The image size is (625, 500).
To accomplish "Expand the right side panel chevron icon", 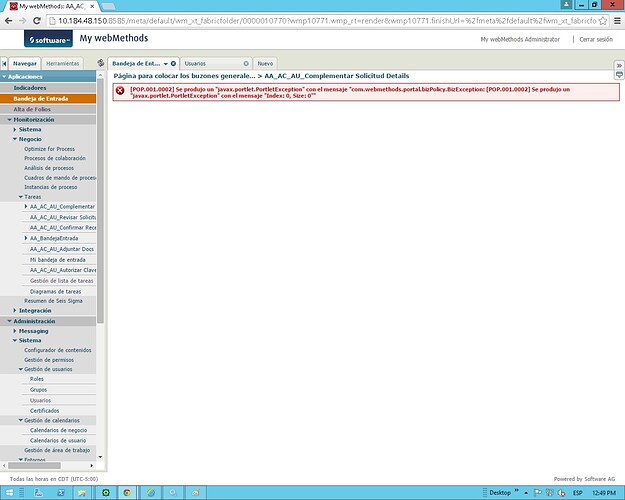I will 619,65.
